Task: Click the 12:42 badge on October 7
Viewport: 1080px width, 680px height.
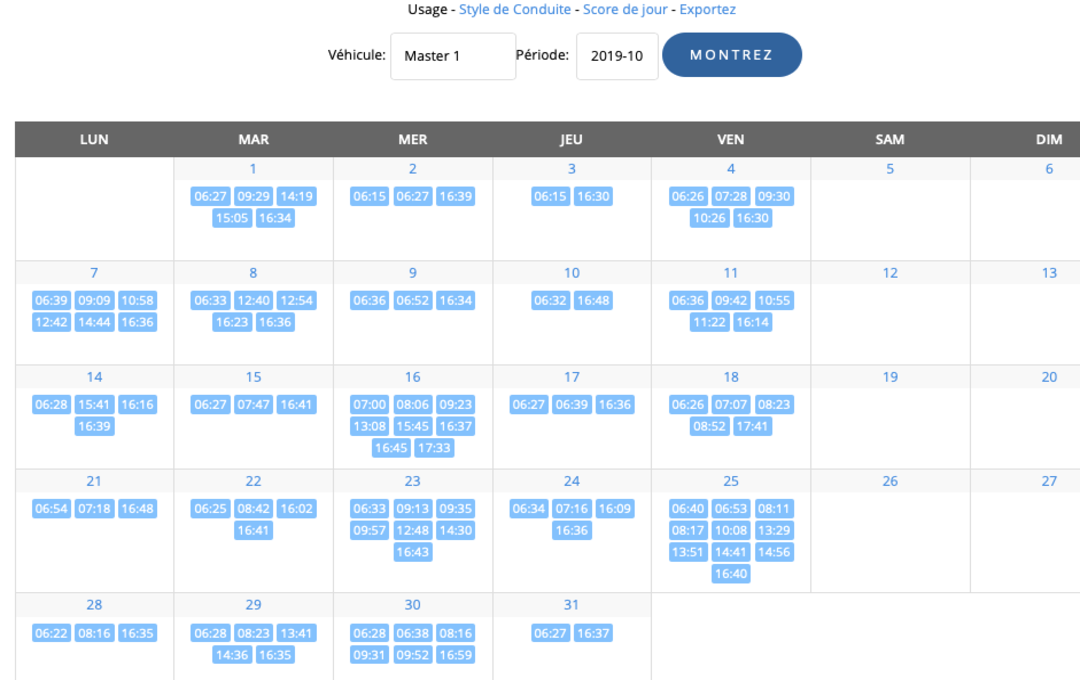Action: click(51, 322)
